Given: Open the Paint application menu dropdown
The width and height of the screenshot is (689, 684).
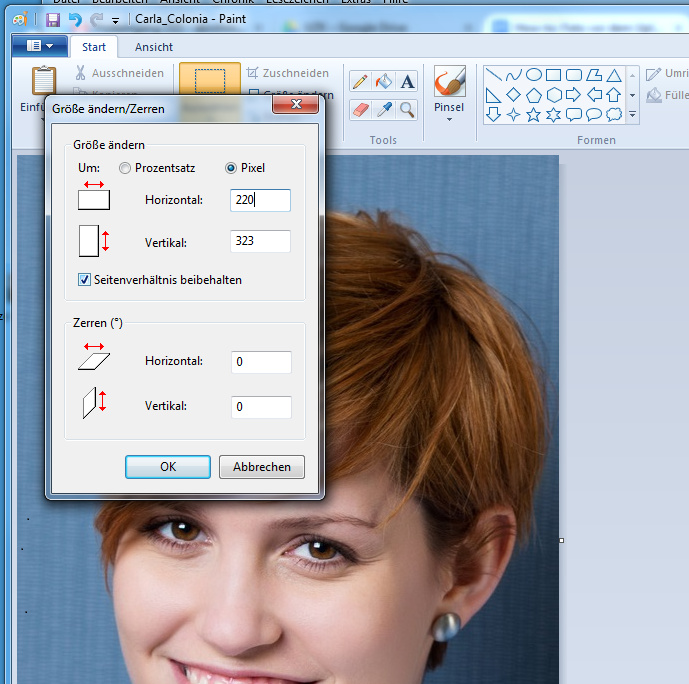Looking at the screenshot, I should [40, 46].
